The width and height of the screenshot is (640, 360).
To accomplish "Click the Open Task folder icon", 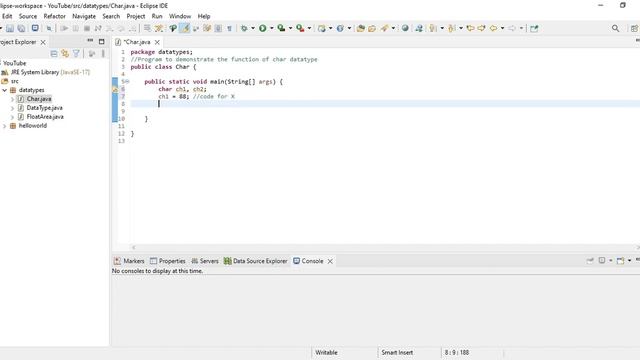I will click(372, 28).
